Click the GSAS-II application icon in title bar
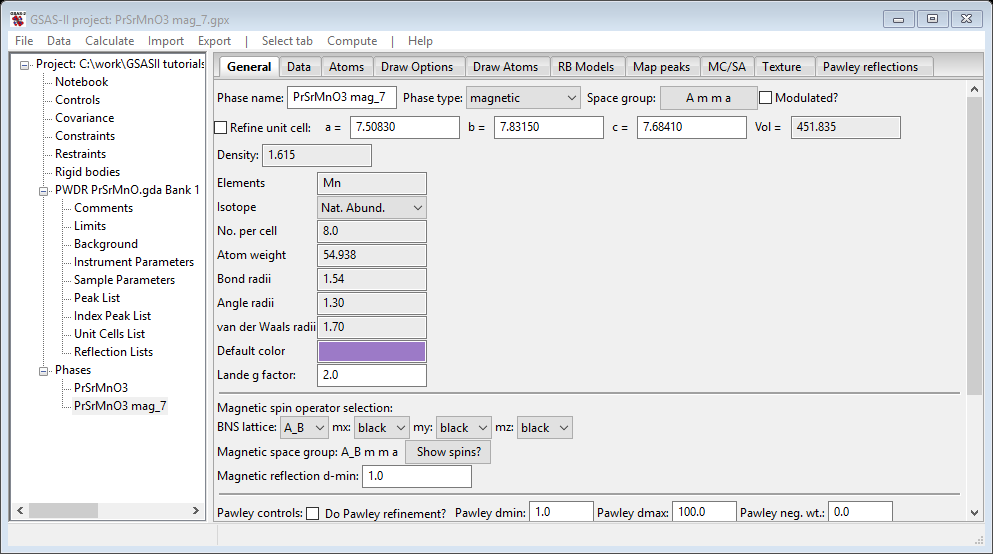This screenshot has width=993, height=554. (18, 19)
